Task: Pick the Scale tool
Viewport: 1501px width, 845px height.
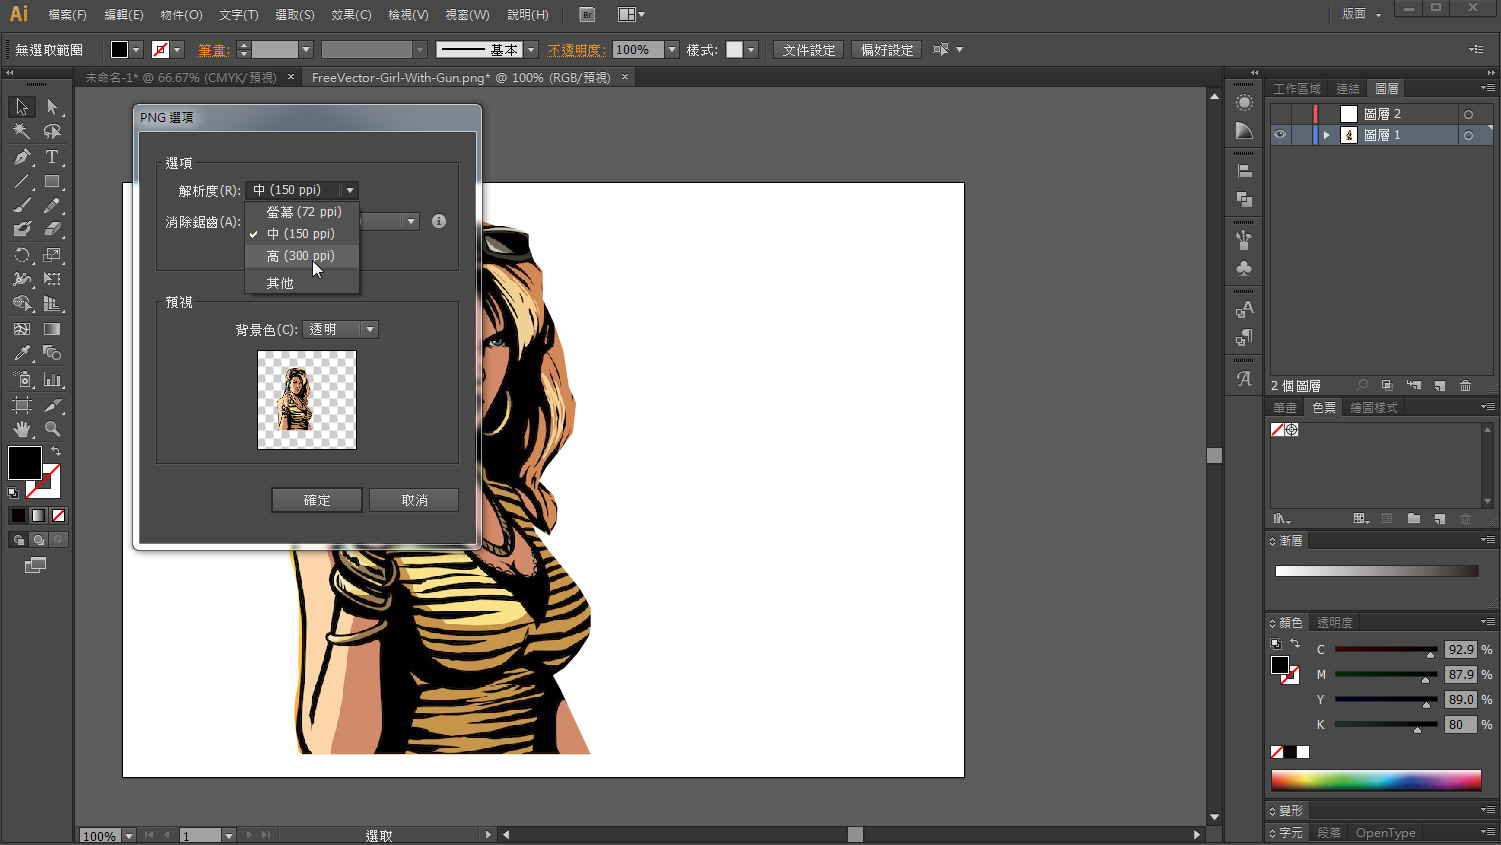Action: tap(52, 255)
